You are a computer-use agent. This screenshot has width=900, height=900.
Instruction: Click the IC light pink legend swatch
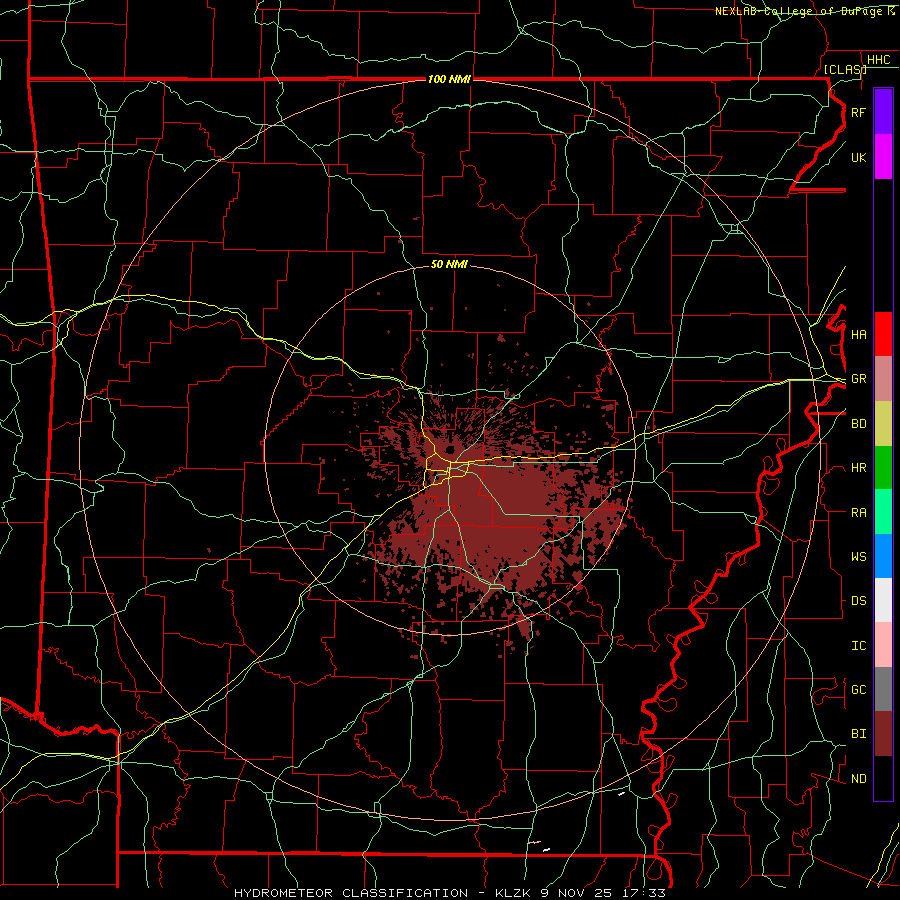tap(883, 645)
